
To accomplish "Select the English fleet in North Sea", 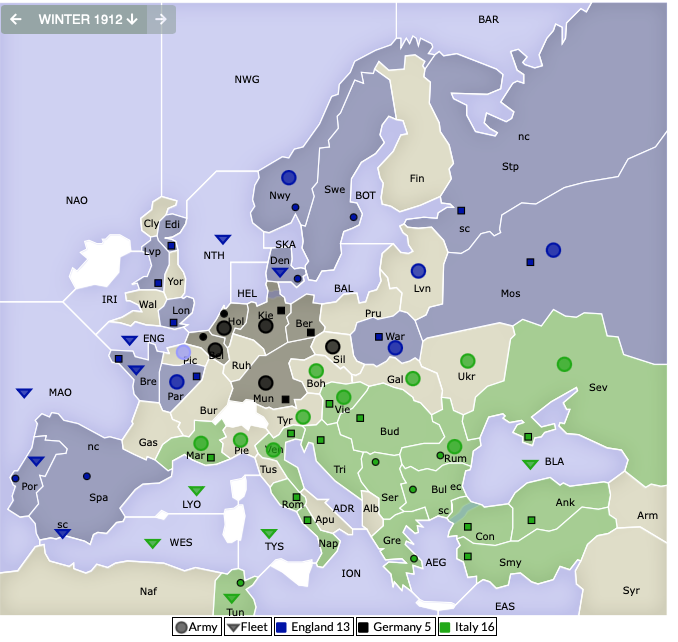I will (x=223, y=239).
